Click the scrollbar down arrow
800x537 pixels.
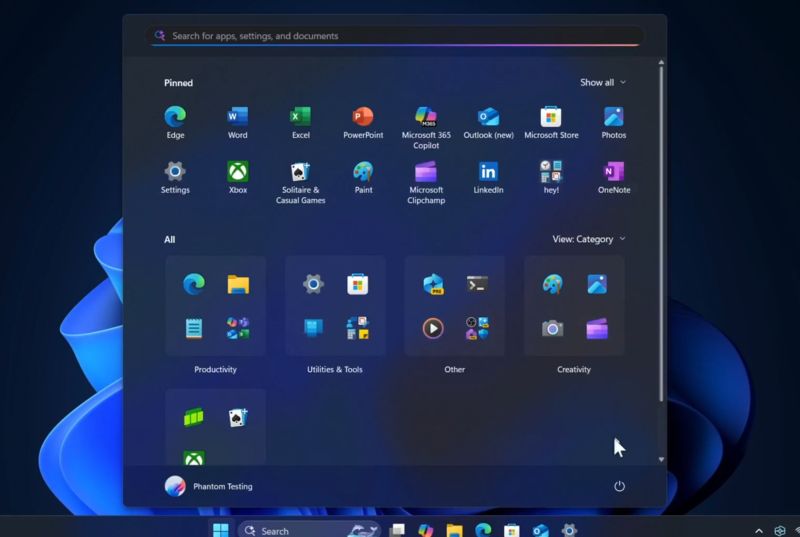click(x=661, y=459)
